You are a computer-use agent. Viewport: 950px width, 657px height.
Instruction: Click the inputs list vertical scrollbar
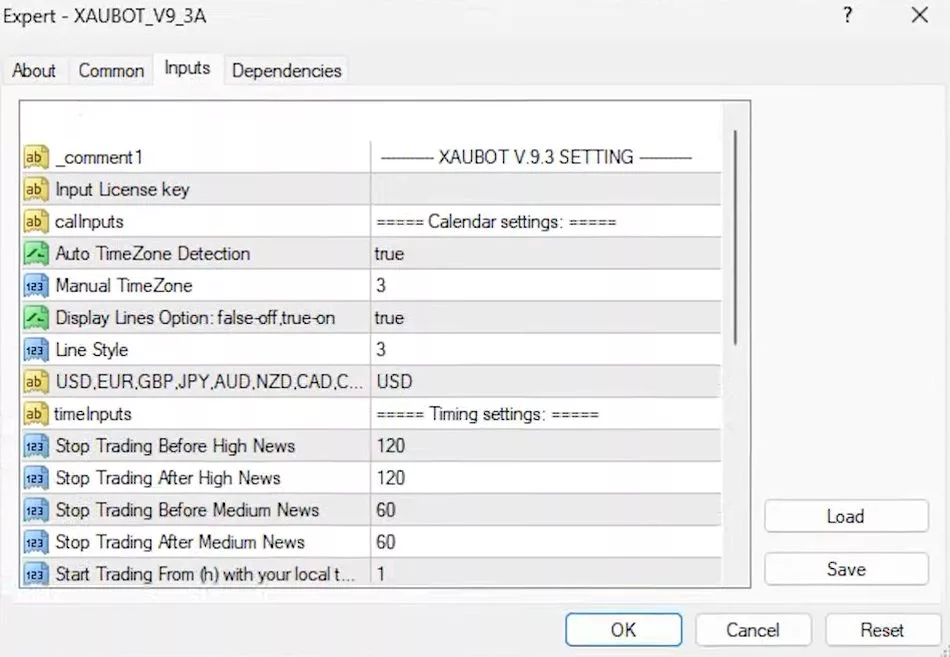pyautogui.click(x=736, y=238)
